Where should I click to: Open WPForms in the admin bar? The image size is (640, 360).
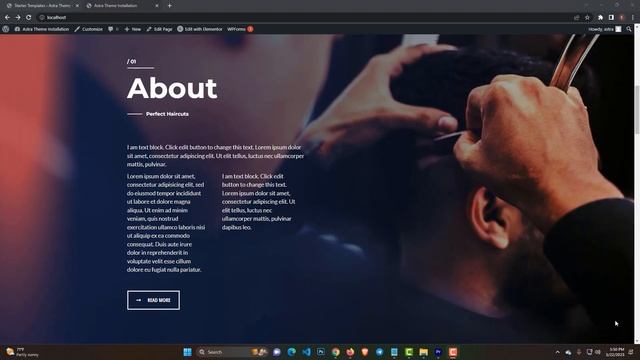click(240, 29)
